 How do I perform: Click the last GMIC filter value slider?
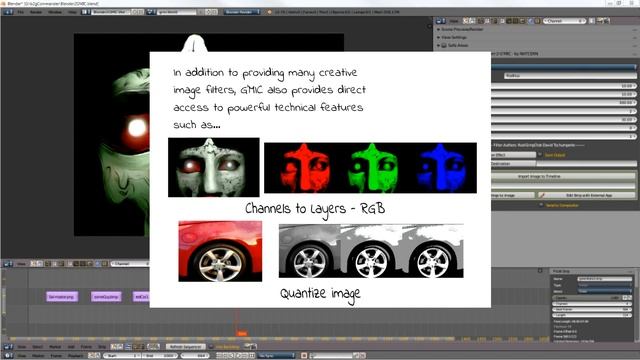pos(564,136)
